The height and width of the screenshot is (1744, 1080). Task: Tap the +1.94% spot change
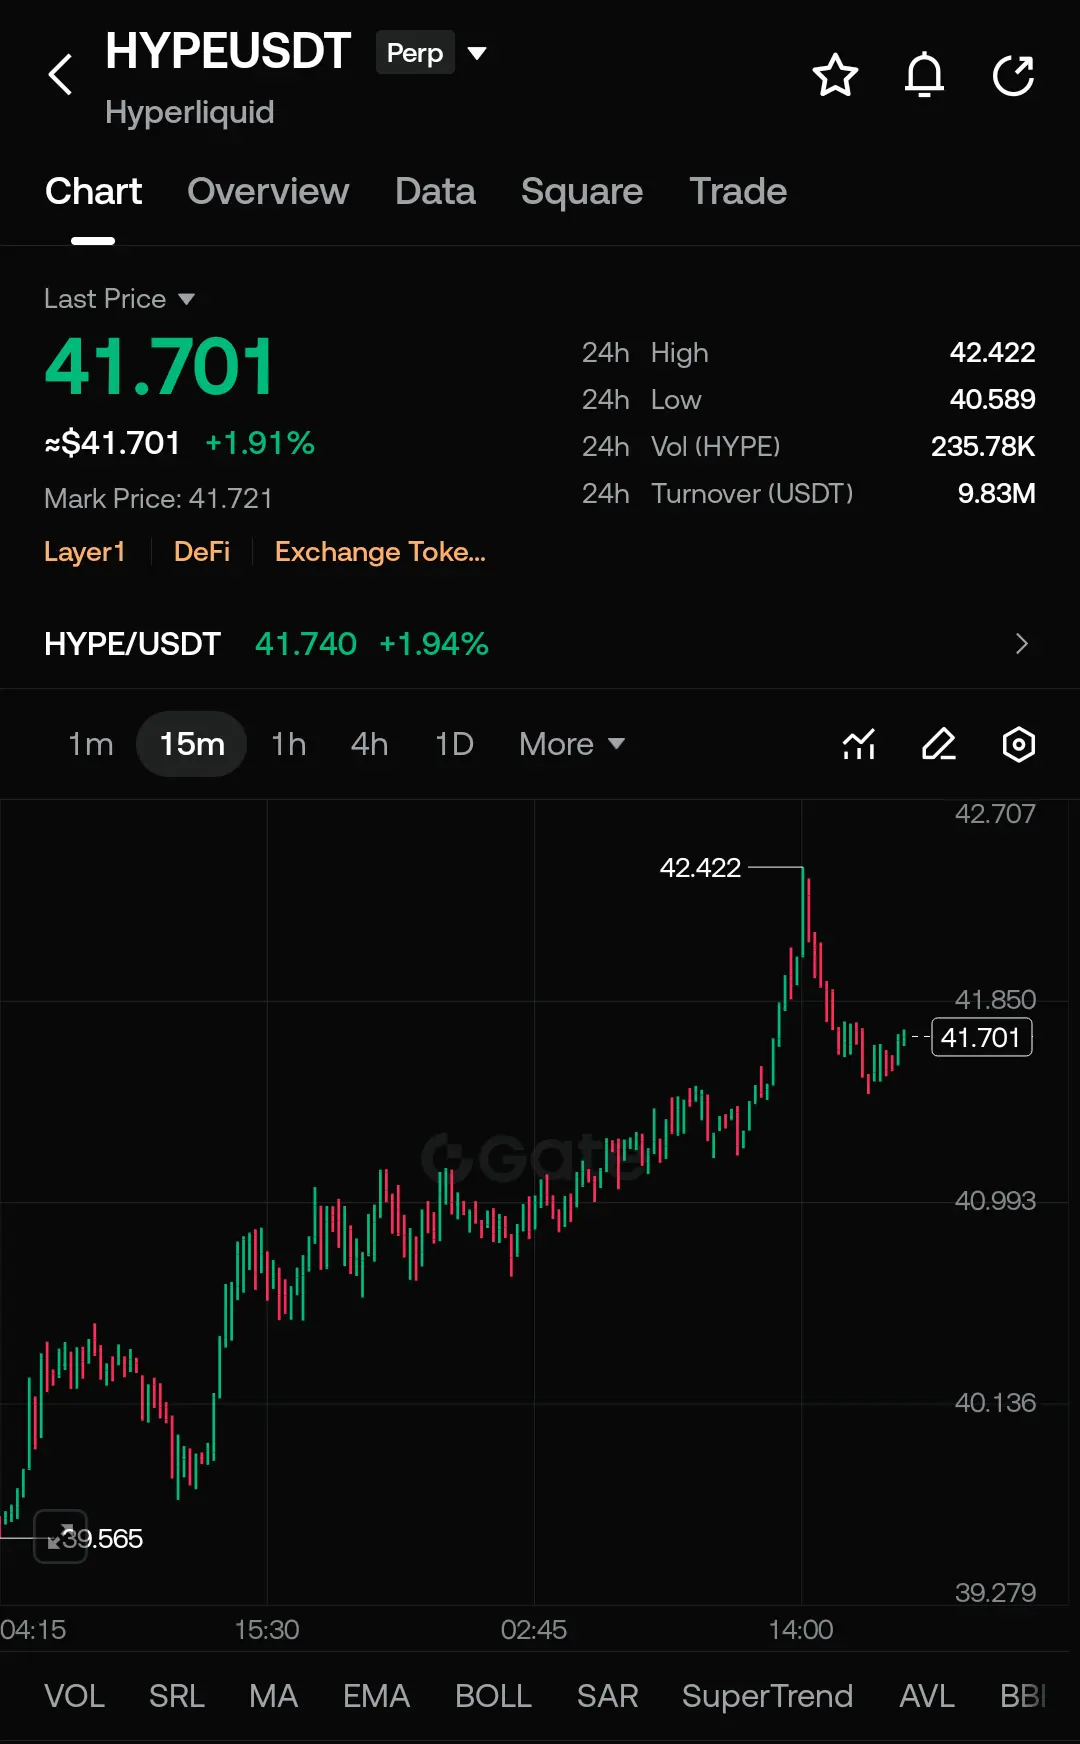point(434,644)
